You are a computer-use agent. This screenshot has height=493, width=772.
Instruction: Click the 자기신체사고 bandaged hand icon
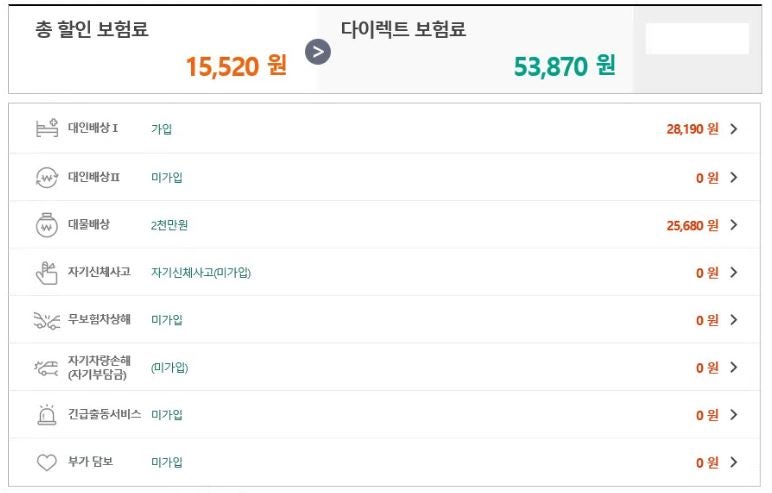click(x=47, y=273)
